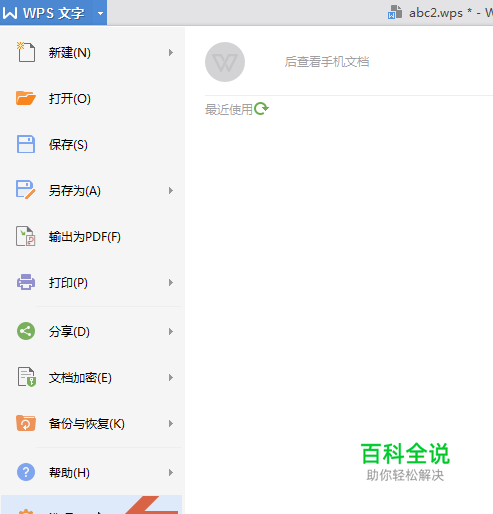Click the new document icon

[x=26, y=52]
